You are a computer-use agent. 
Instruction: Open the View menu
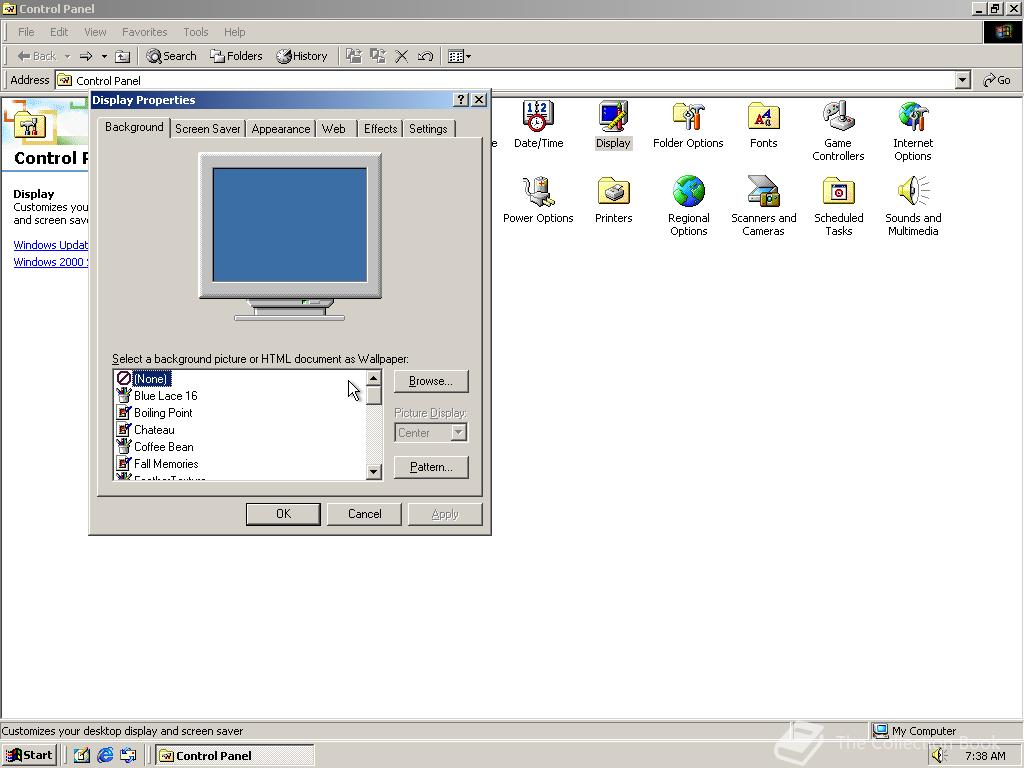[x=95, y=32]
